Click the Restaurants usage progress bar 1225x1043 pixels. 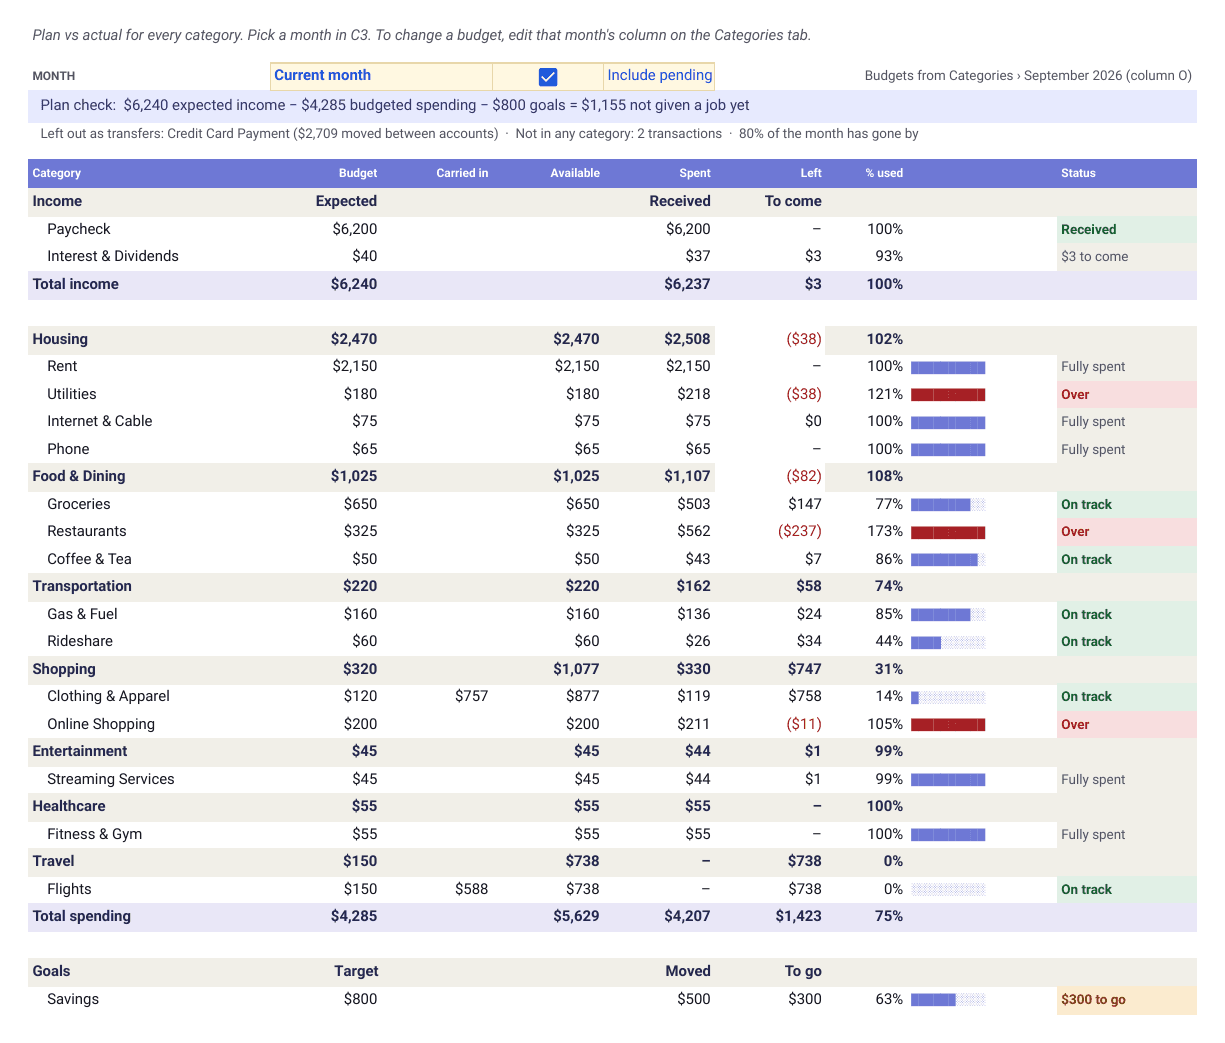[948, 532]
